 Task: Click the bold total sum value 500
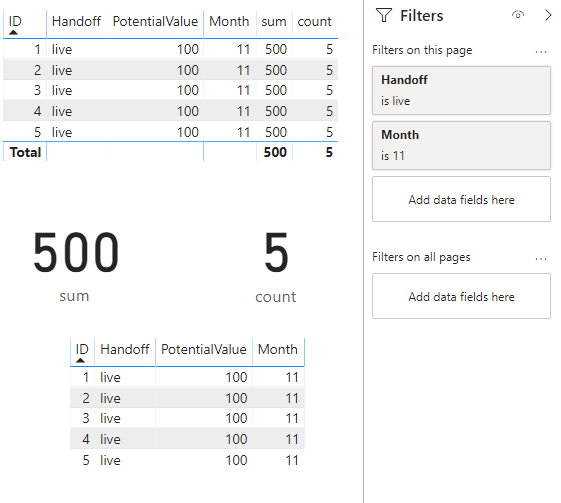pyautogui.click(x=275, y=152)
